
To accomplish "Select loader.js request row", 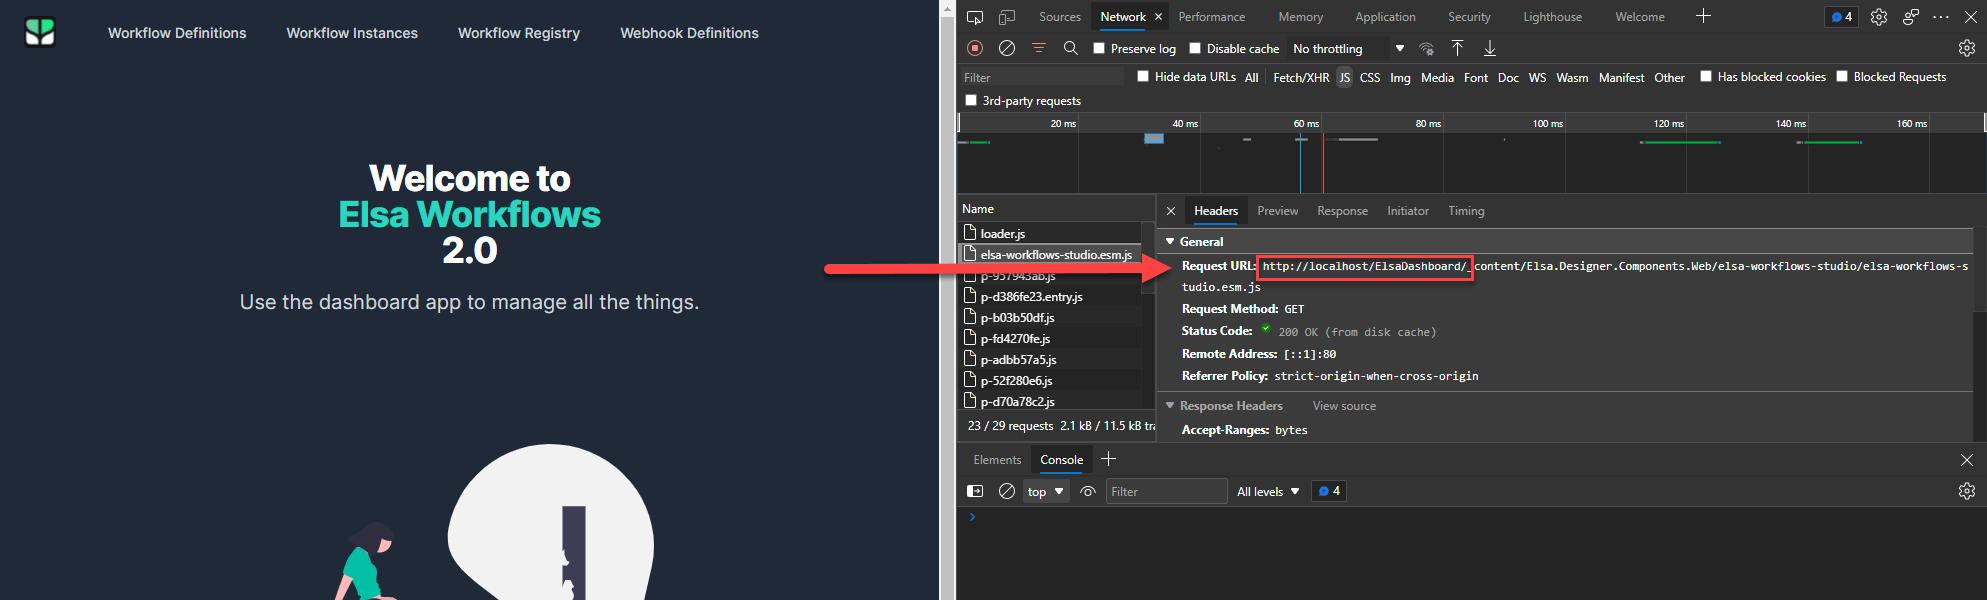I will click(1050, 233).
